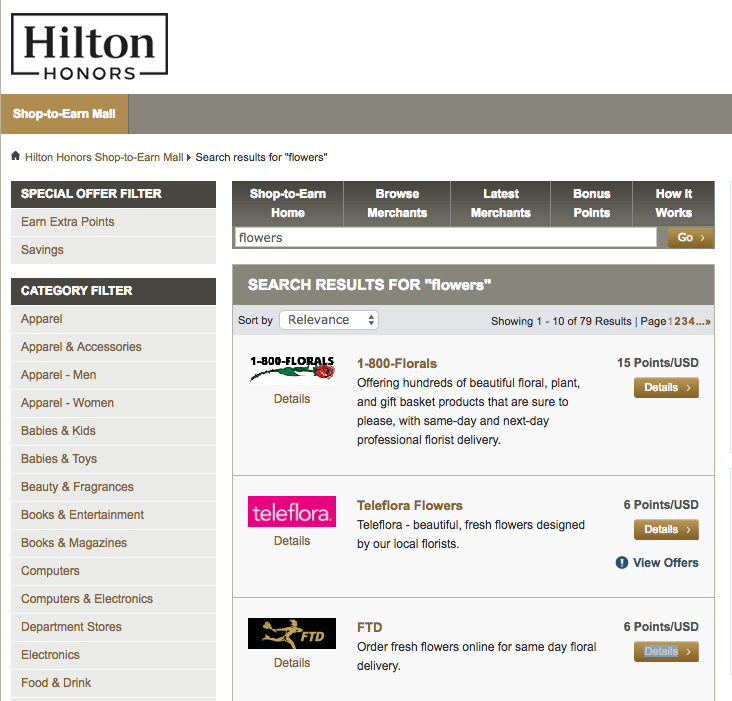
Task: Click the Showing 1 - 10 of 79 Results text
Action: click(x=561, y=321)
